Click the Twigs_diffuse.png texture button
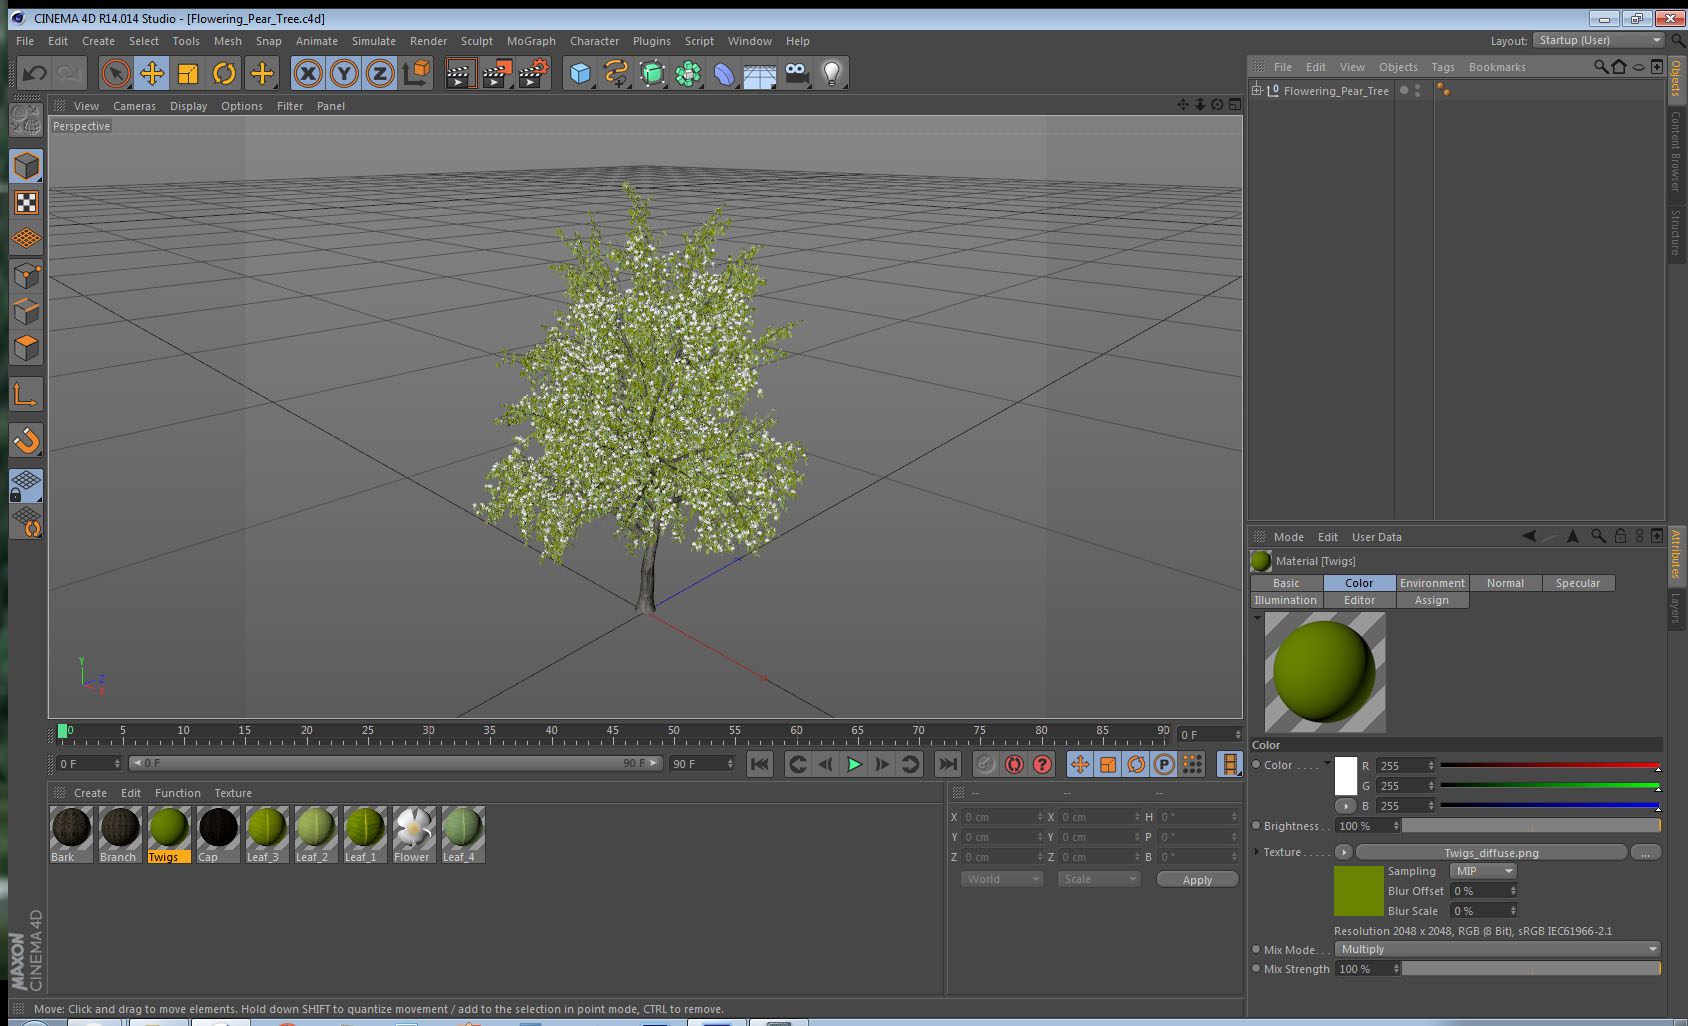Screen dimensions: 1688x1026 1491,852
